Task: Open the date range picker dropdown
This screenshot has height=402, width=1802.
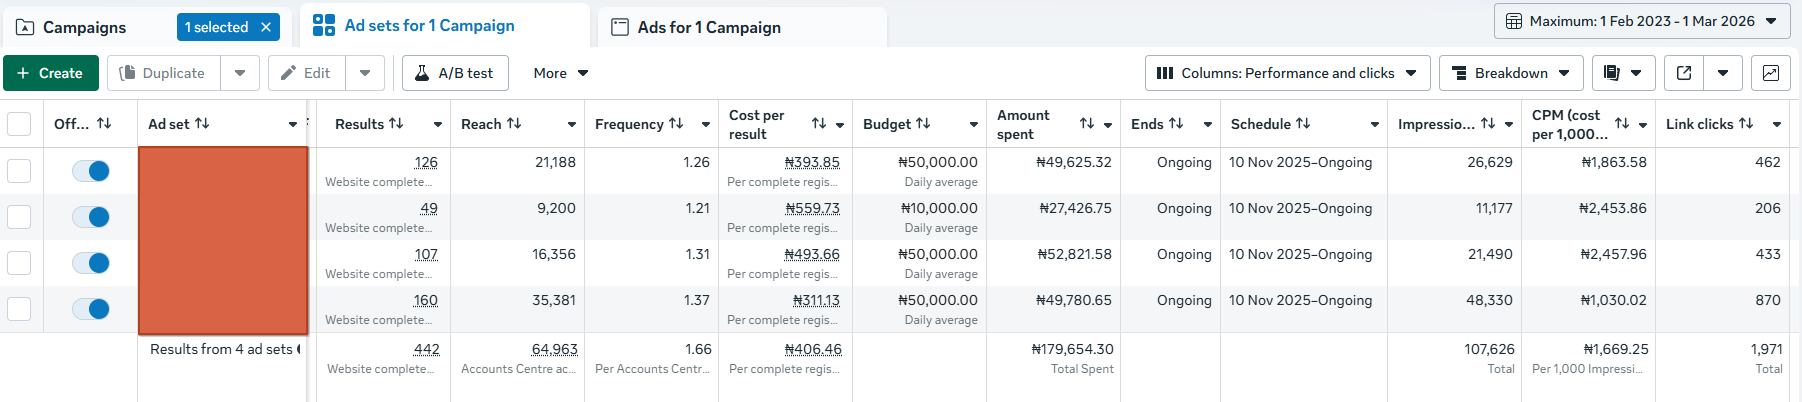Action: click(x=1641, y=21)
